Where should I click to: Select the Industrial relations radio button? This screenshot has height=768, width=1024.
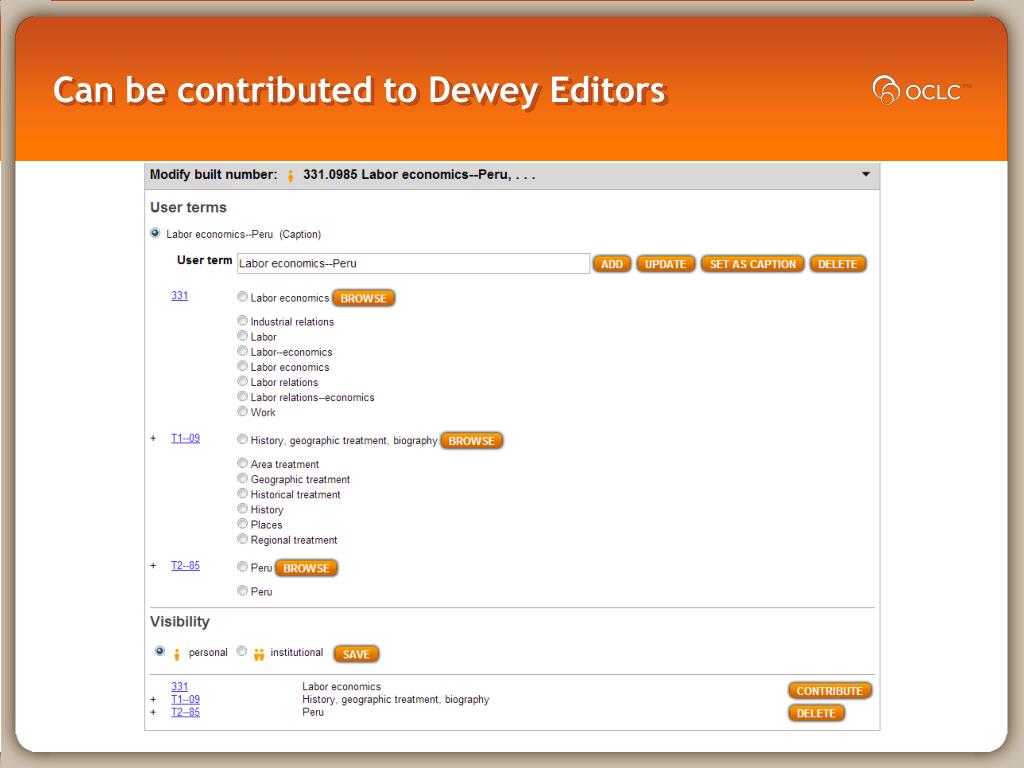coord(242,321)
